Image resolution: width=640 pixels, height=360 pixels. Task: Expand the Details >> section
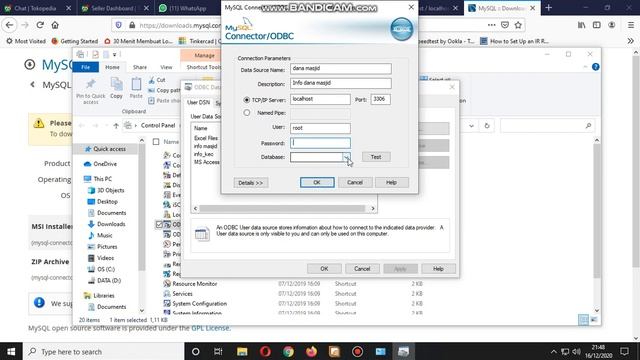click(x=251, y=183)
